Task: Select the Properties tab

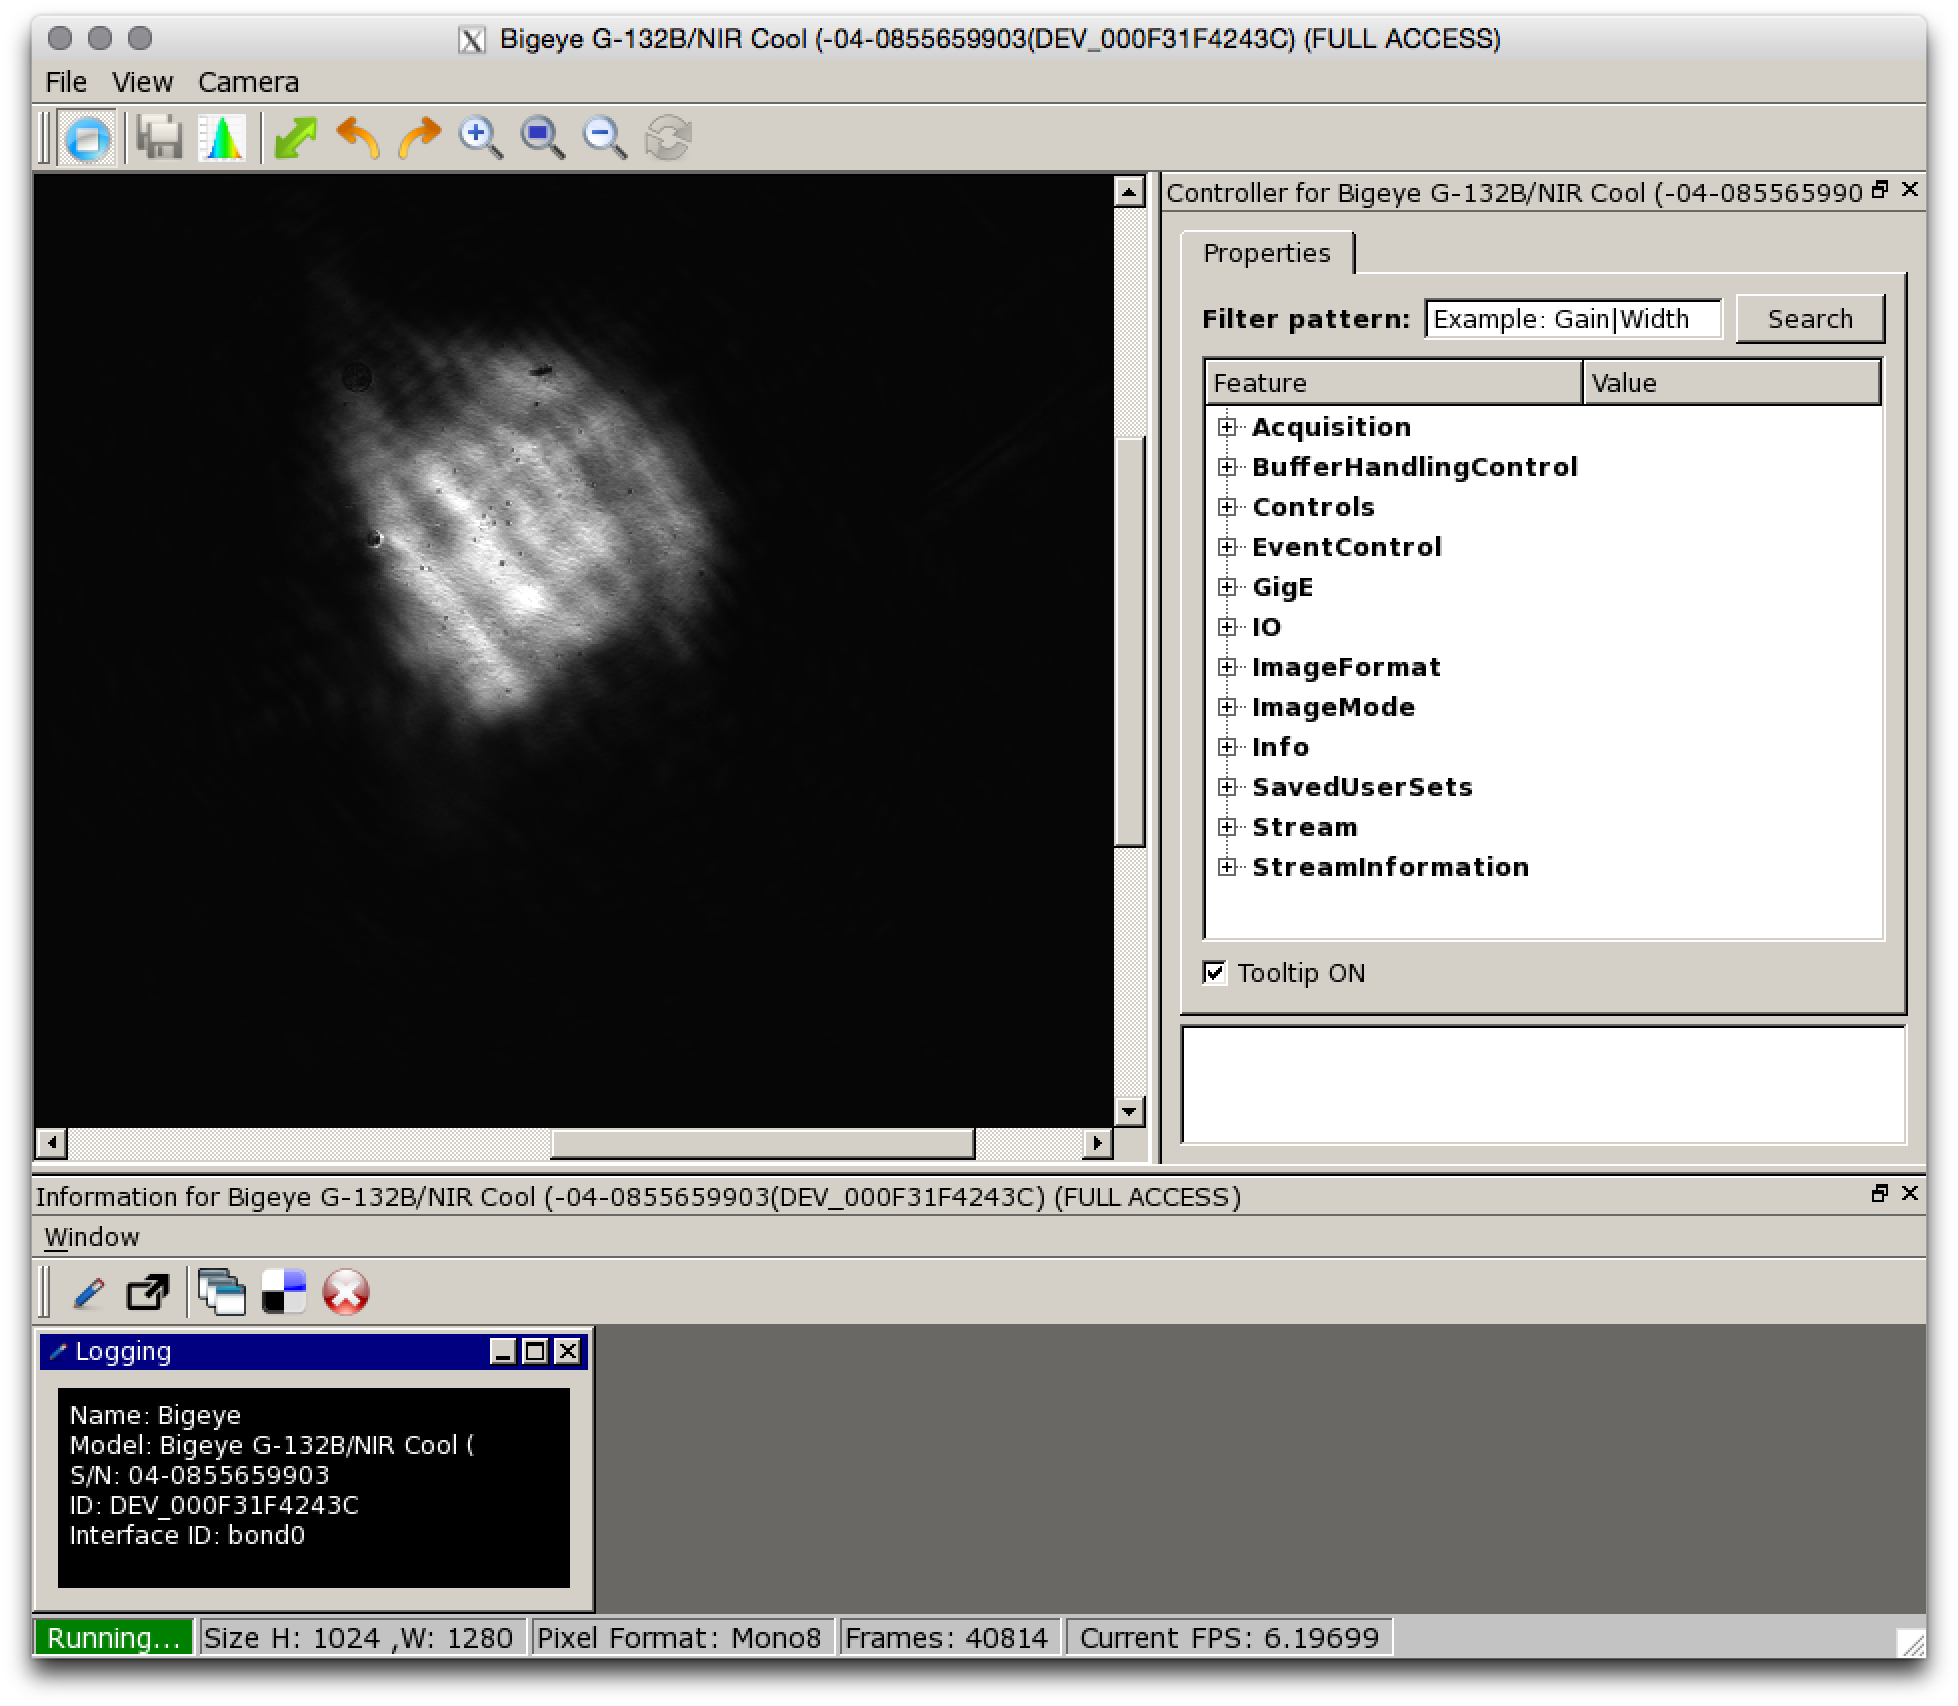Action: [1266, 253]
